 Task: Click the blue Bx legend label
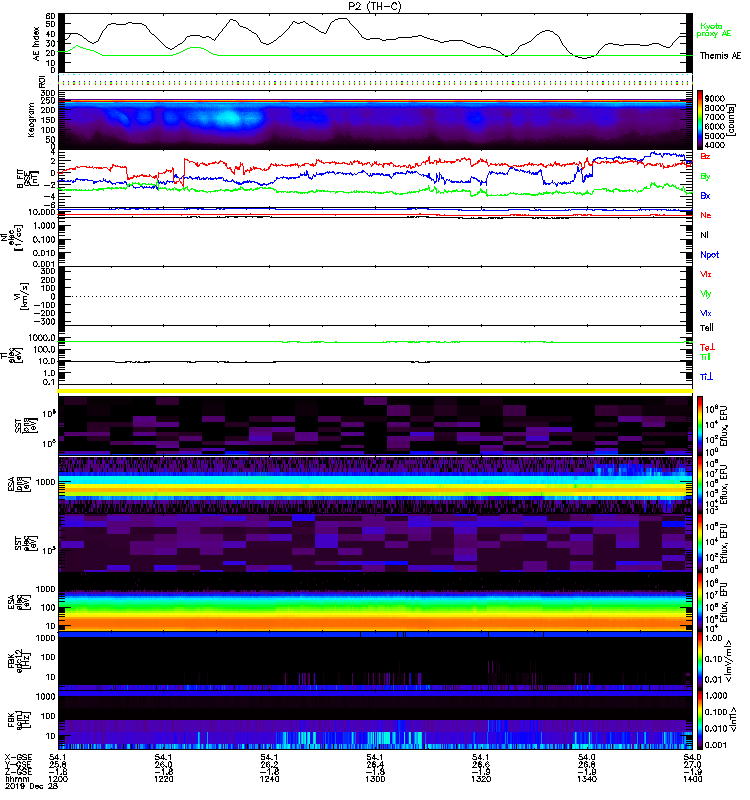pyautogui.click(x=705, y=195)
